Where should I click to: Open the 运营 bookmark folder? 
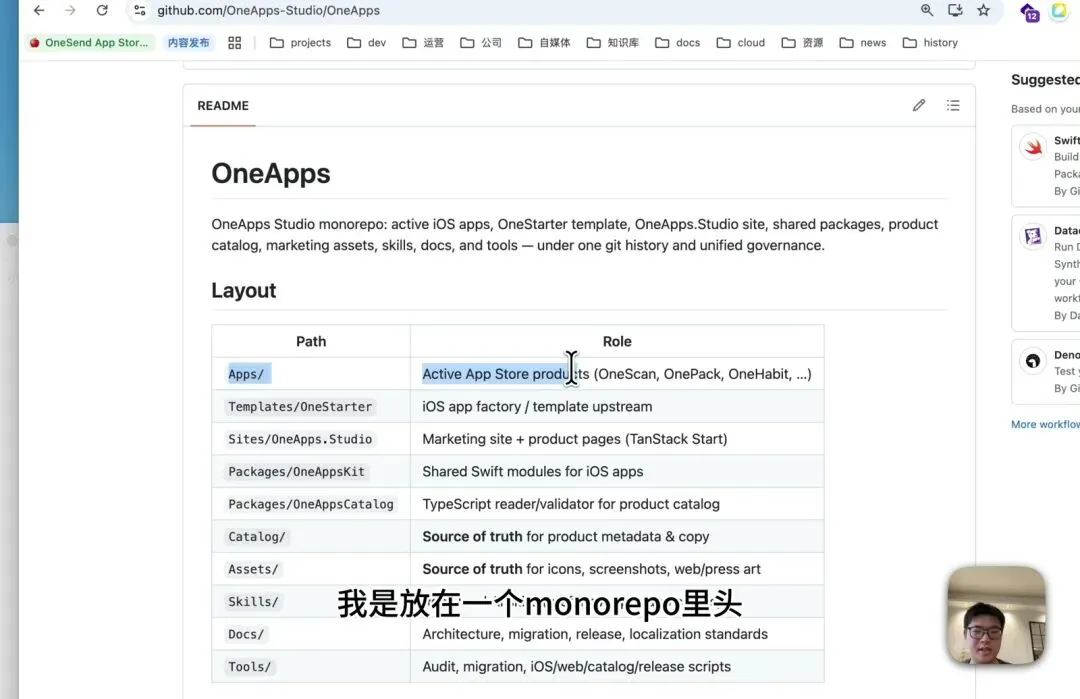click(423, 43)
